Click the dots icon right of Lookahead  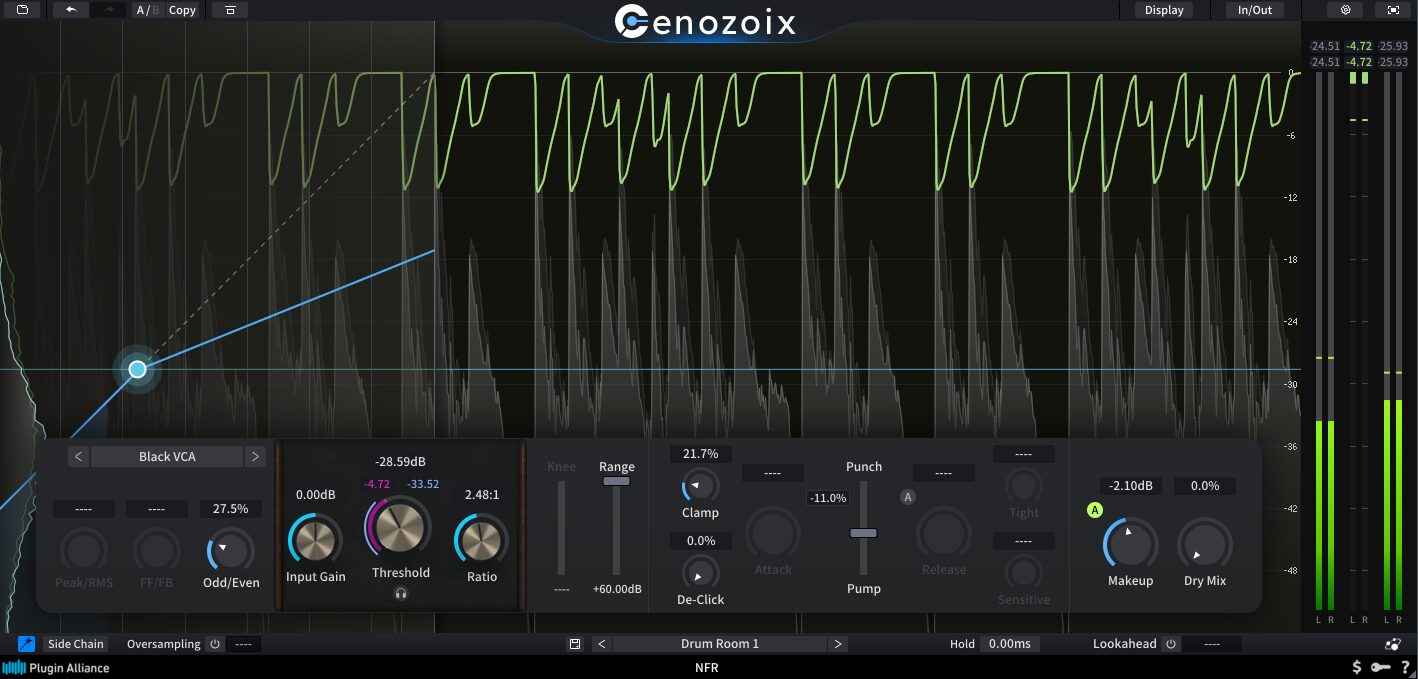pos(1393,644)
